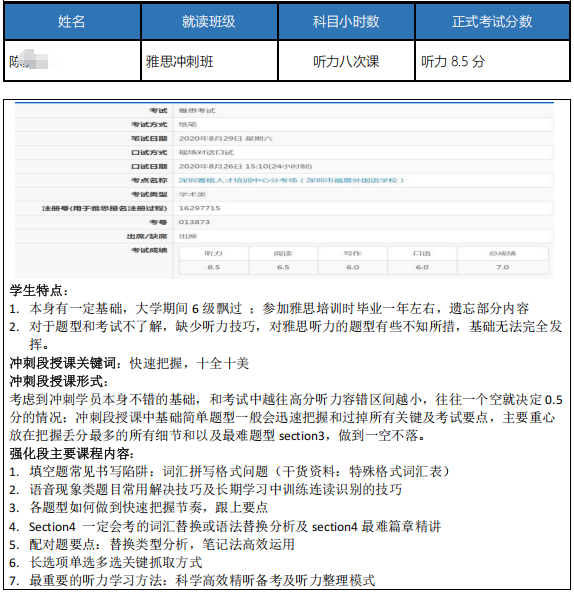Click the overall score 7.0
The image size is (574, 597).
pos(502,267)
